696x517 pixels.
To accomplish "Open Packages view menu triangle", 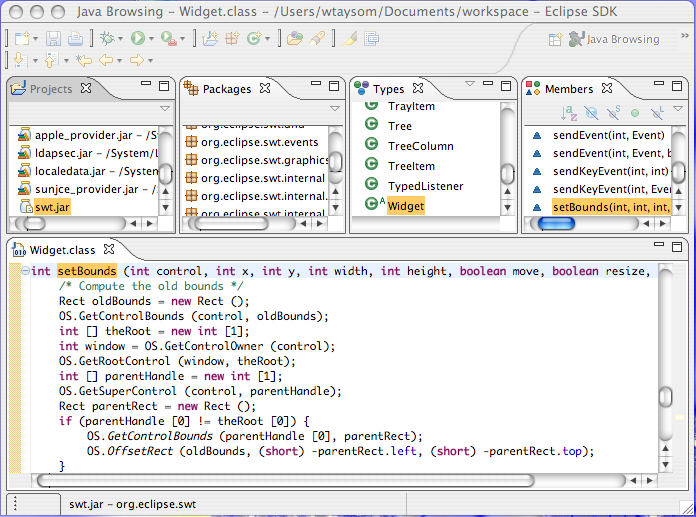I will coord(335,108).
